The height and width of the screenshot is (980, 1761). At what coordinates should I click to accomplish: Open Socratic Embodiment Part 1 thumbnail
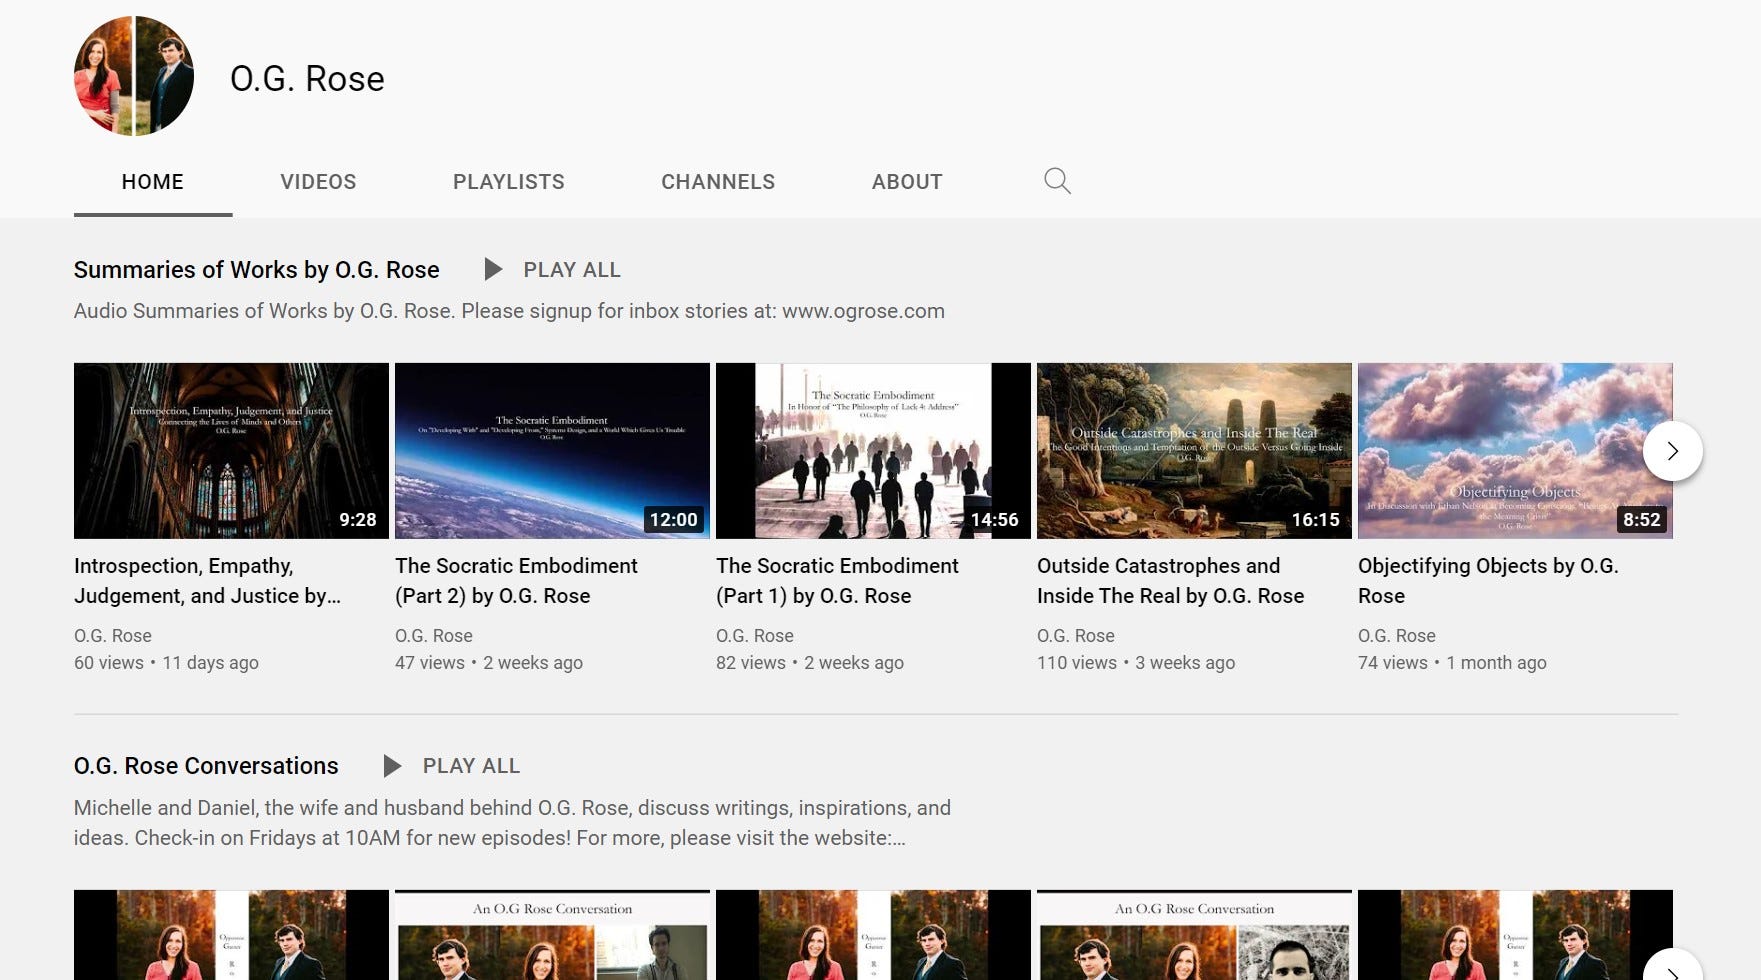(x=873, y=451)
